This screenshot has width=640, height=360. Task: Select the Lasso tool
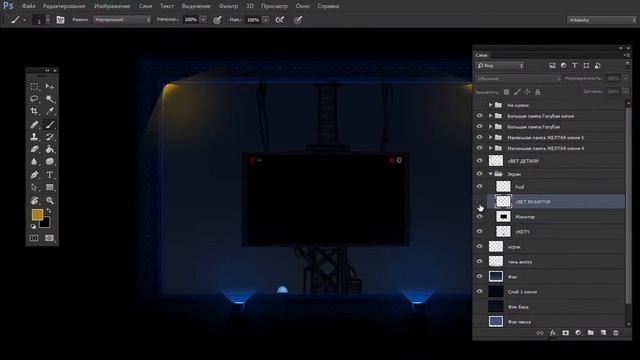tap(34, 99)
